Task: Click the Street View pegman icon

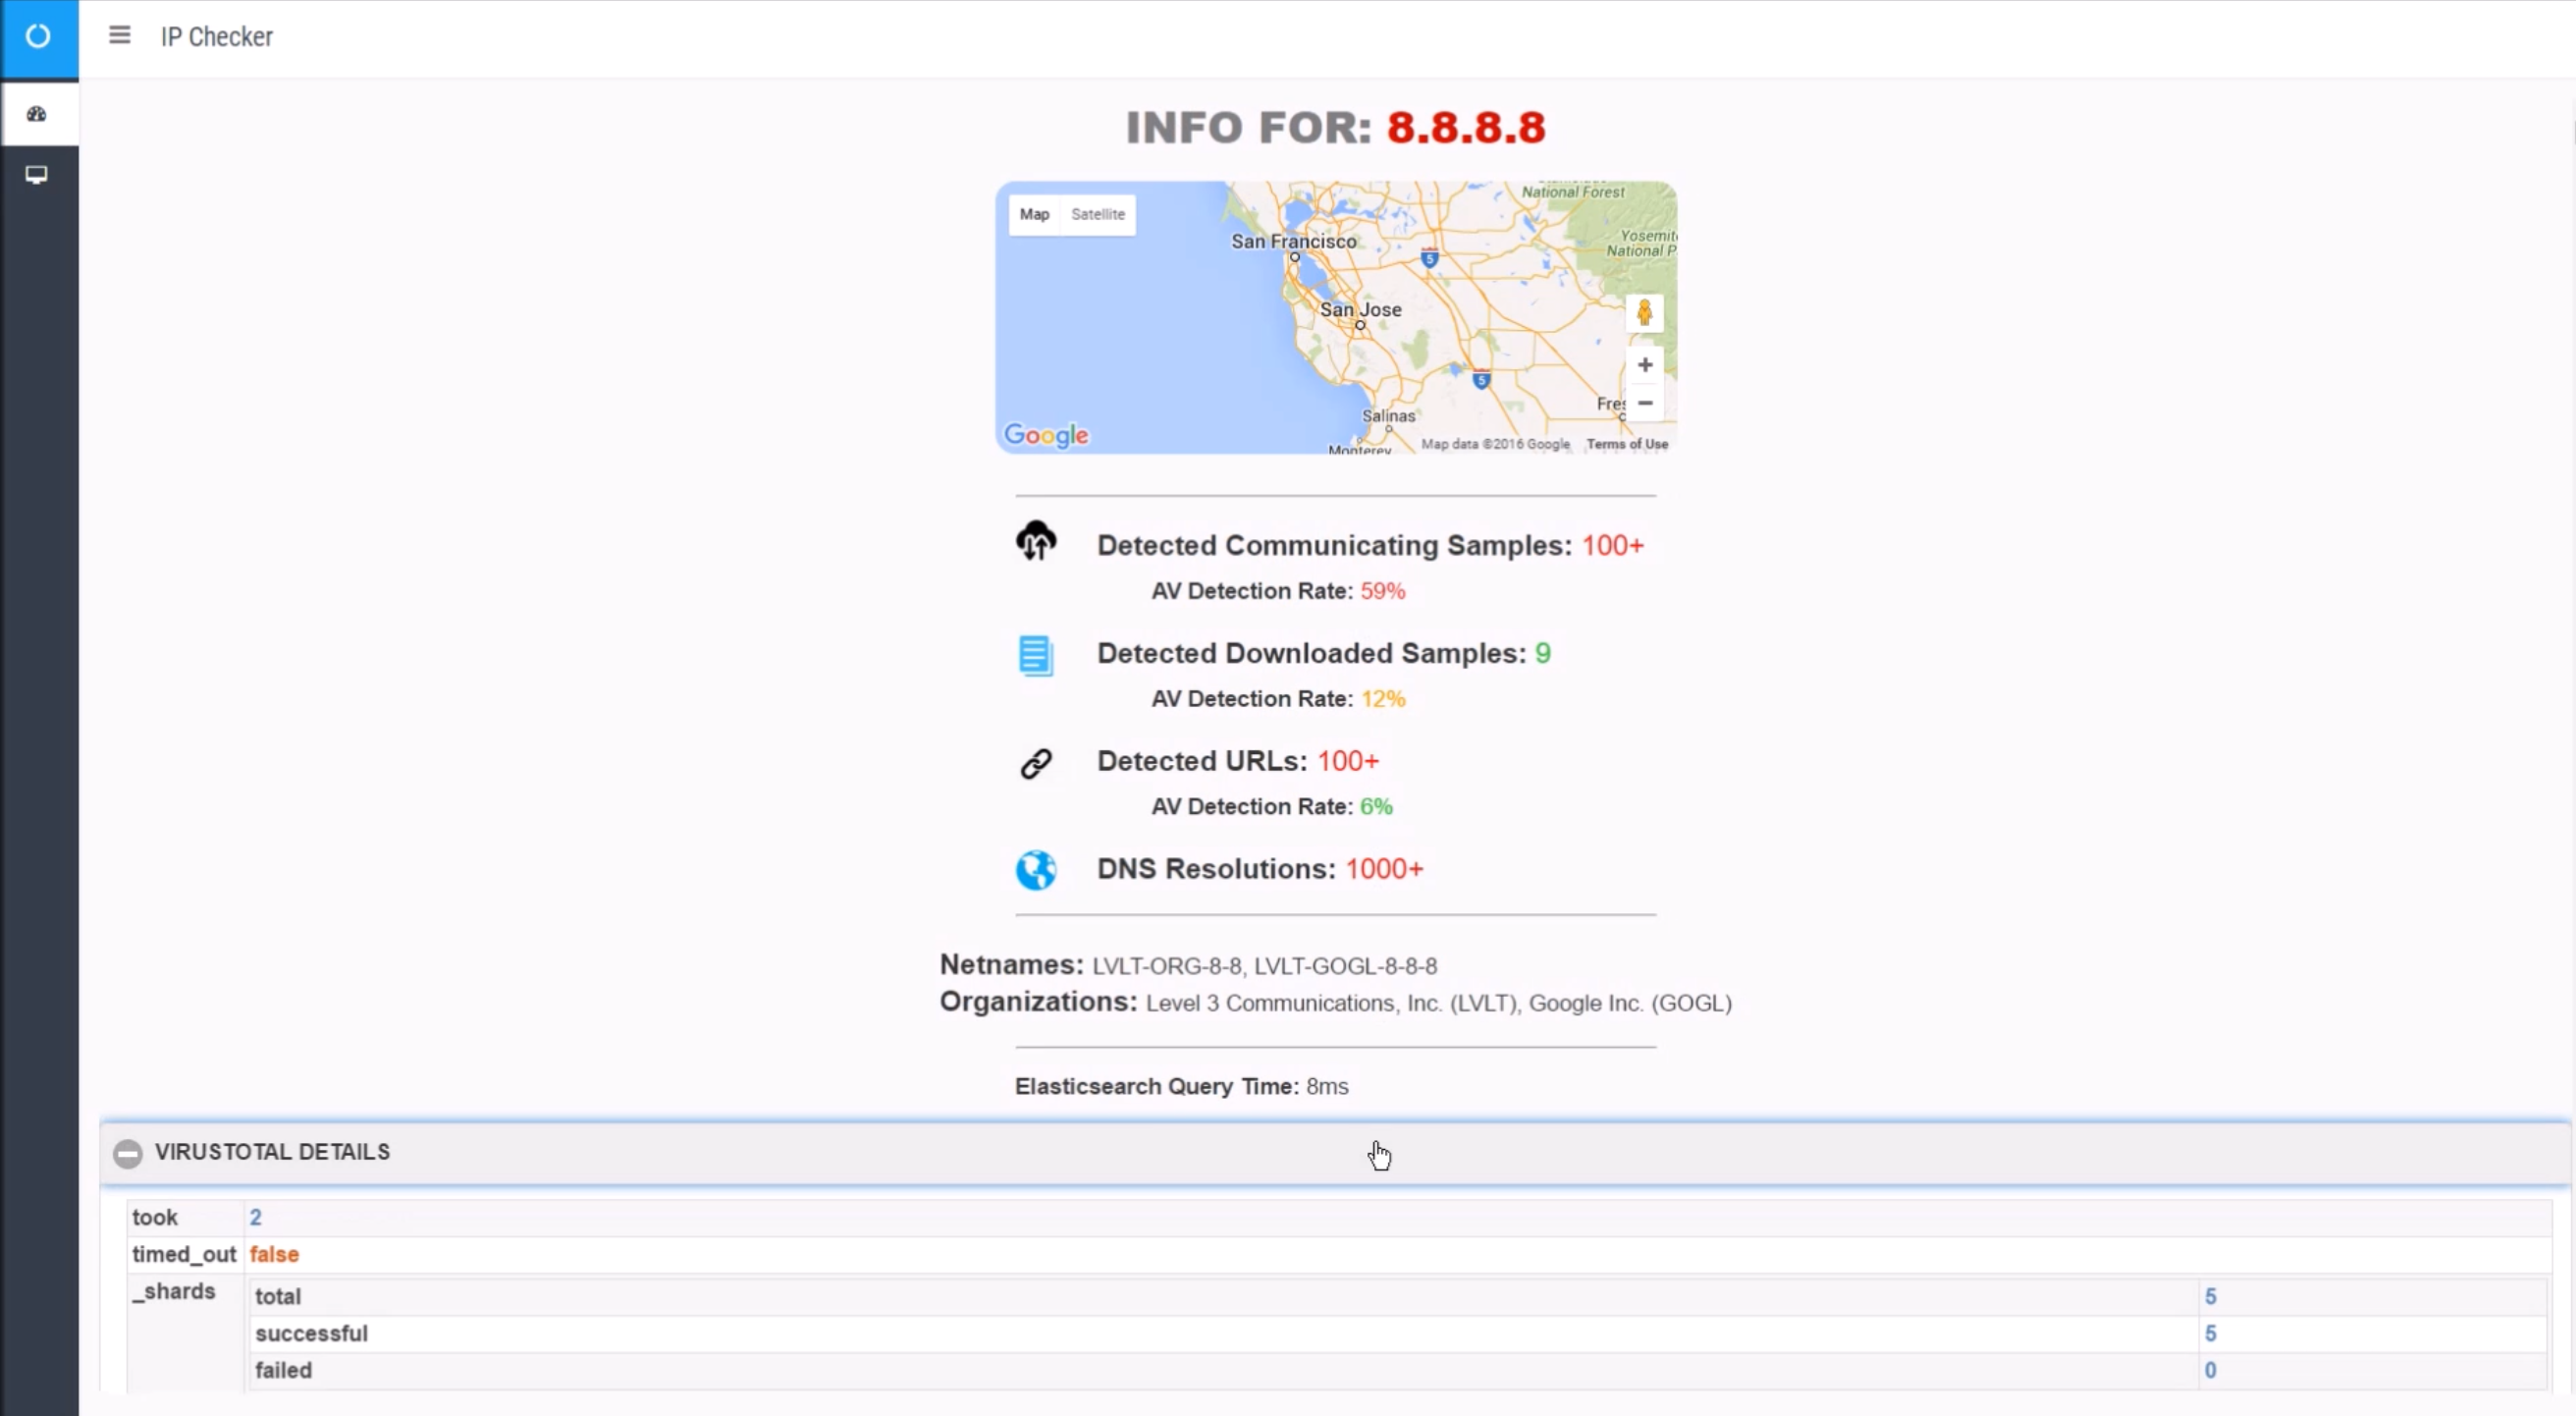Action: point(1644,314)
